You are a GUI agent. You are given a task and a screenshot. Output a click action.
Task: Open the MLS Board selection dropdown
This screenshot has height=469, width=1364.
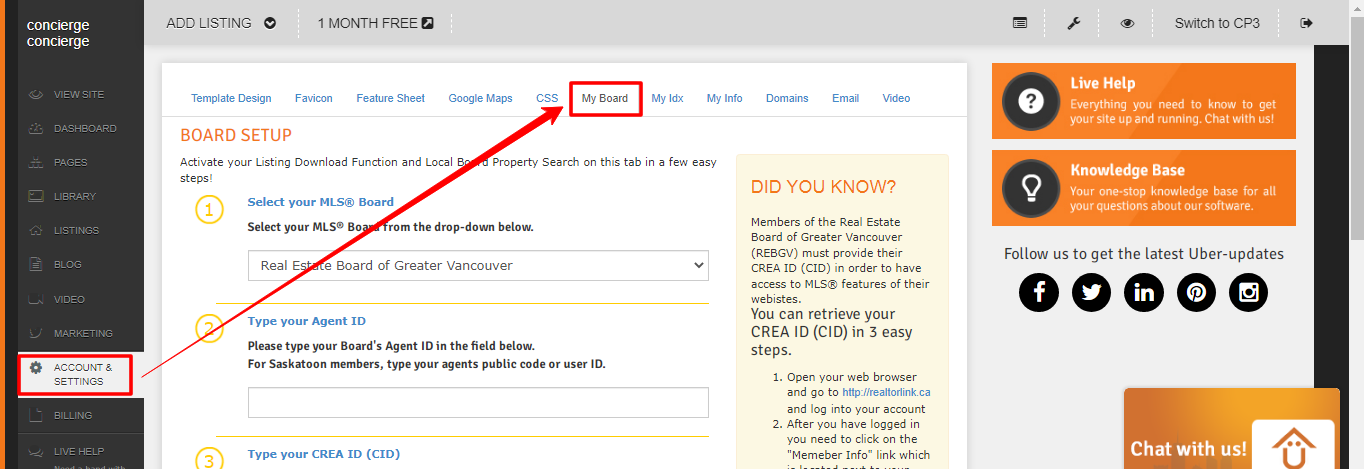pos(478,266)
